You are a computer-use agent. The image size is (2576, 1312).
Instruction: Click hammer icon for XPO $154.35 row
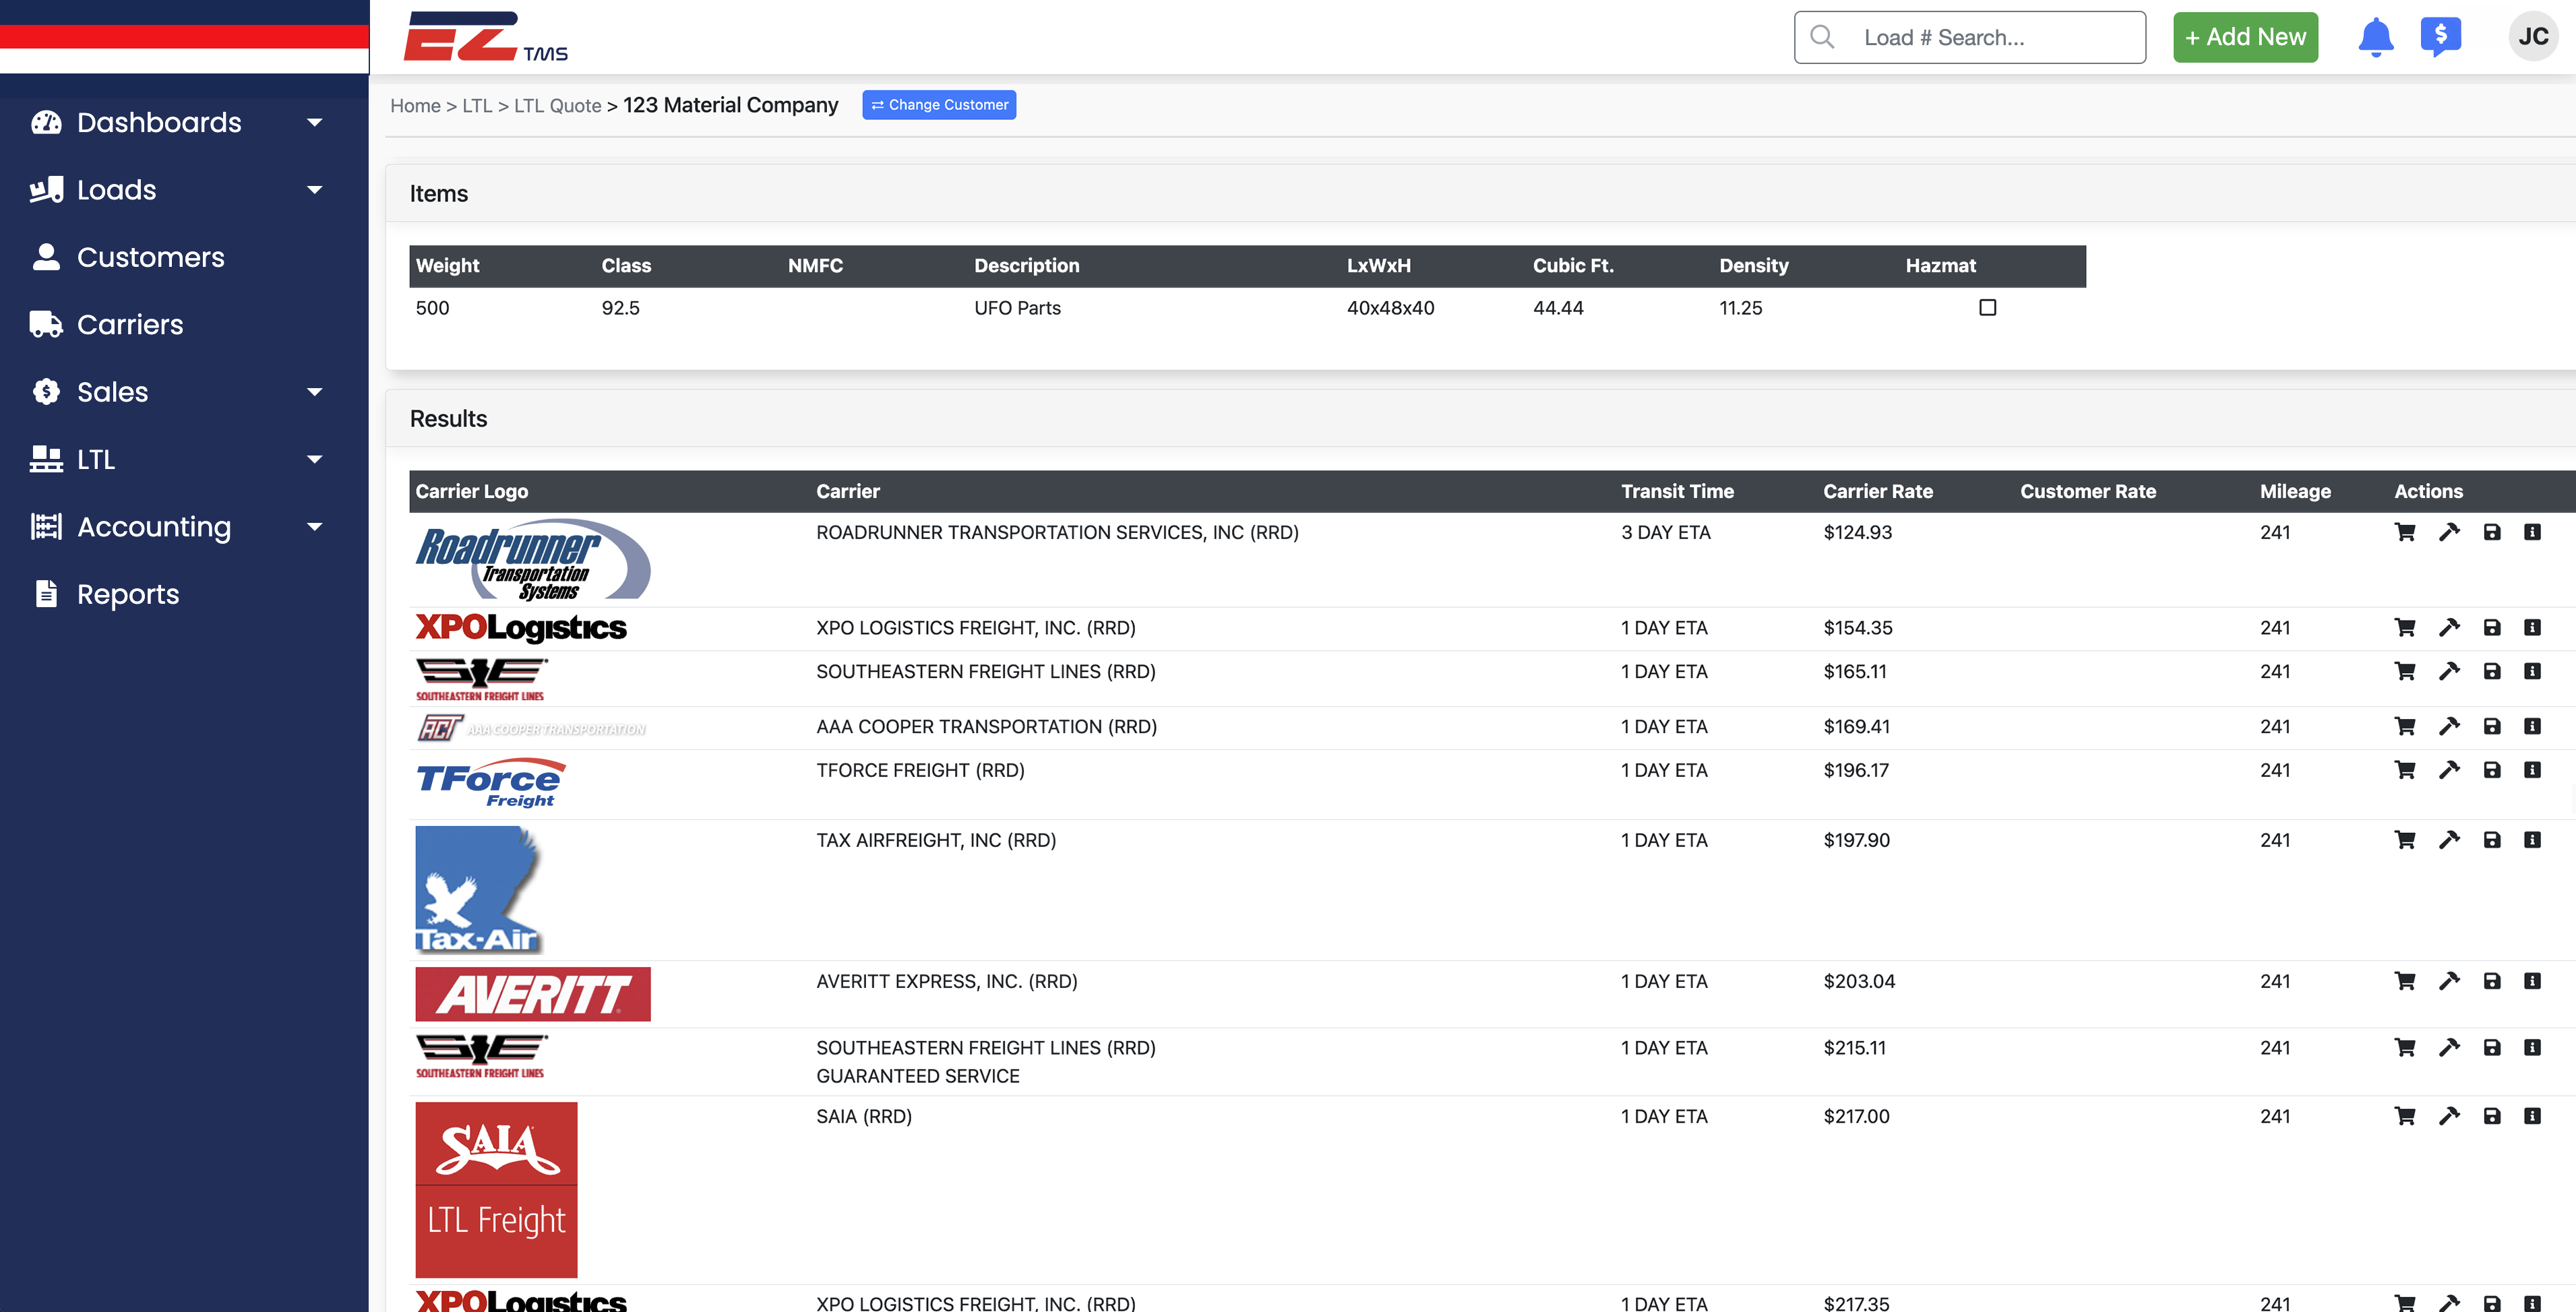(x=2449, y=628)
